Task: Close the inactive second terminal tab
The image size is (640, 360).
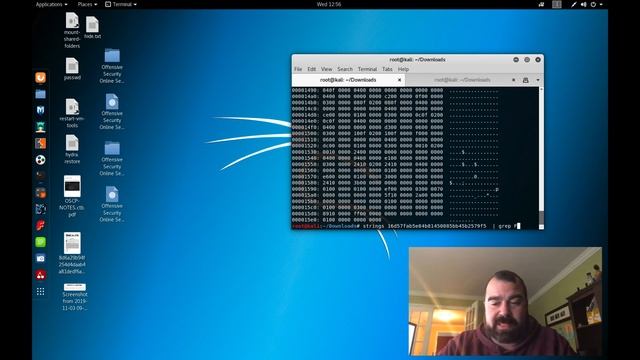Action: point(513,80)
